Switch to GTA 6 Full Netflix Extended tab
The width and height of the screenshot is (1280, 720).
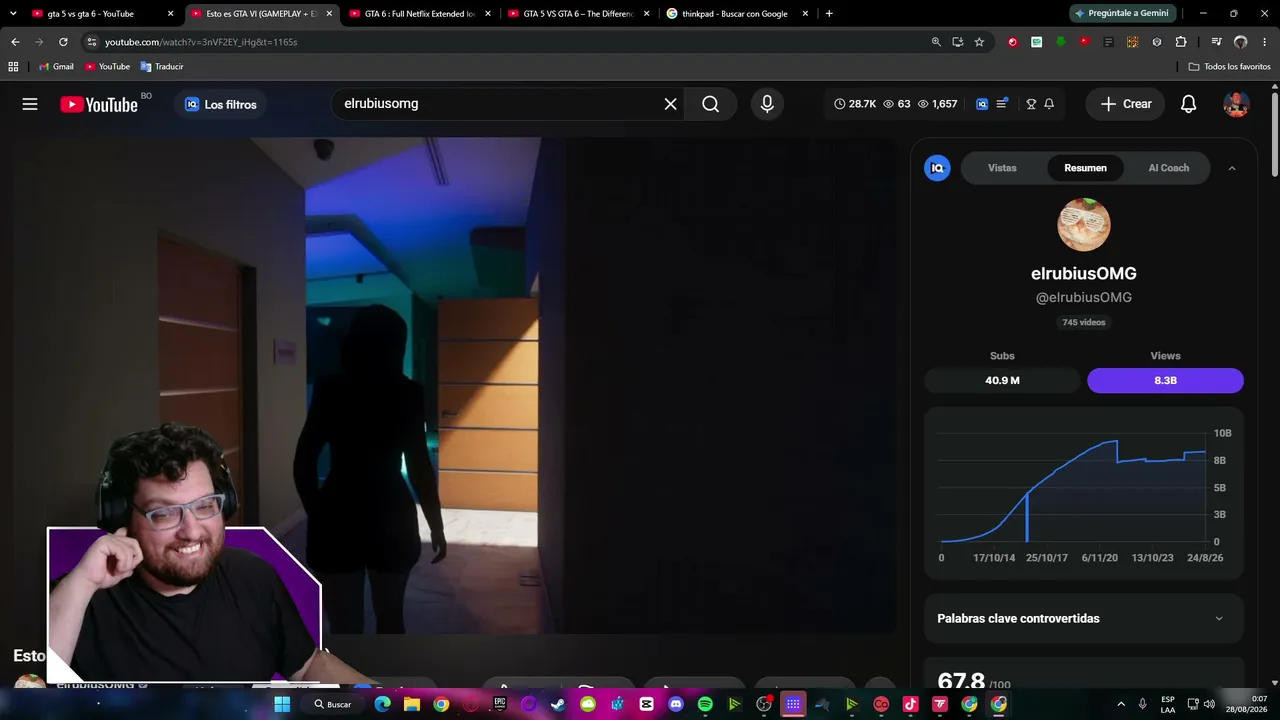click(419, 14)
